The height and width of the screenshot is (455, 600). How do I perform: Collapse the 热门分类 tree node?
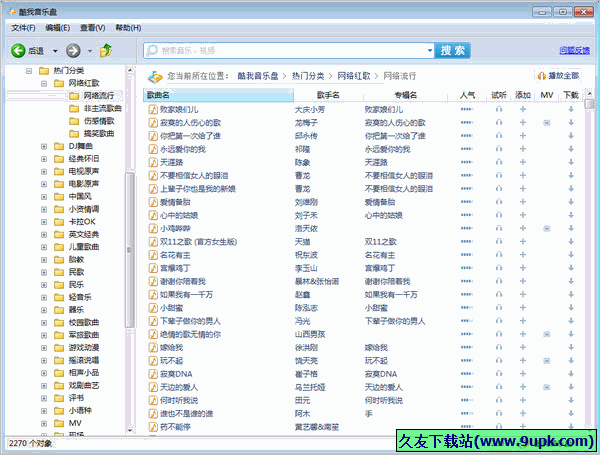coord(29,71)
